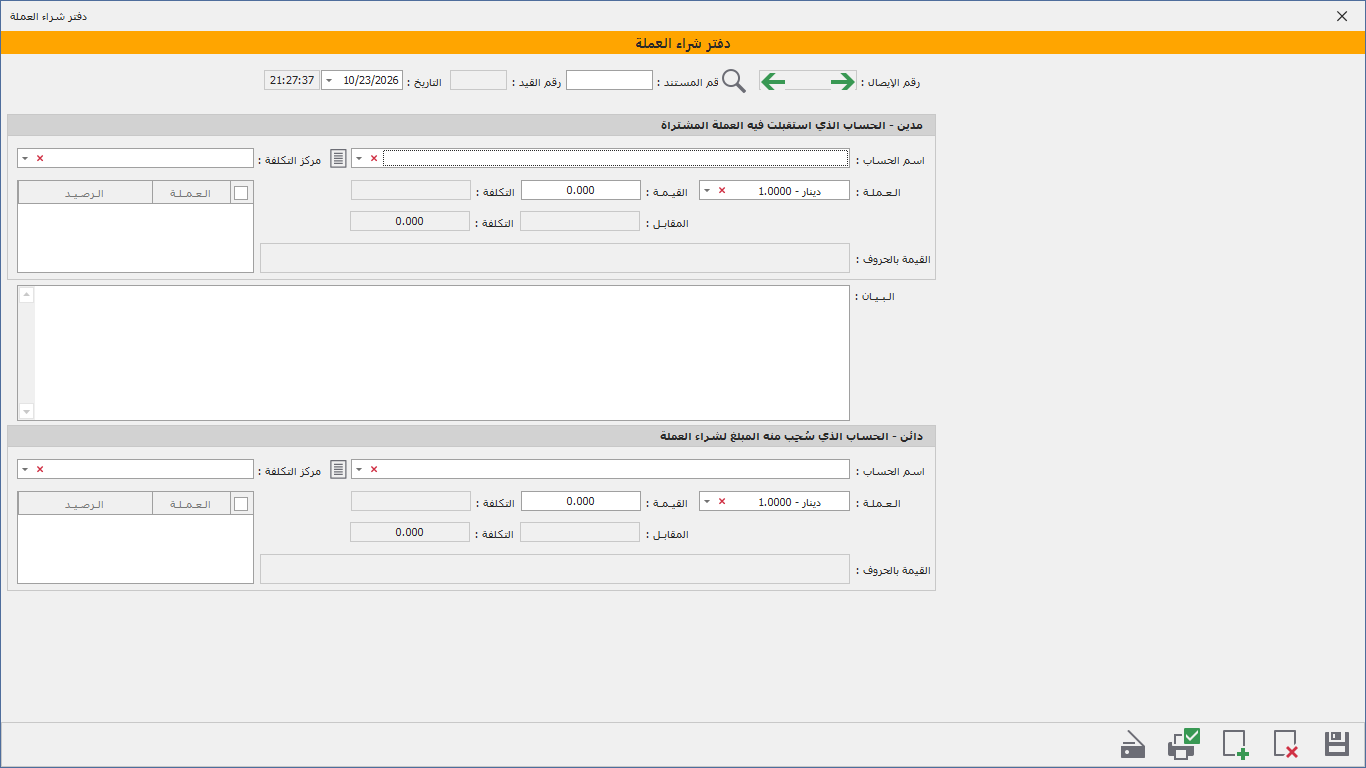Screen dimensions: 1366x768
Task: Expand the debit cost center dropdown
Action: [x=25, y=158]
